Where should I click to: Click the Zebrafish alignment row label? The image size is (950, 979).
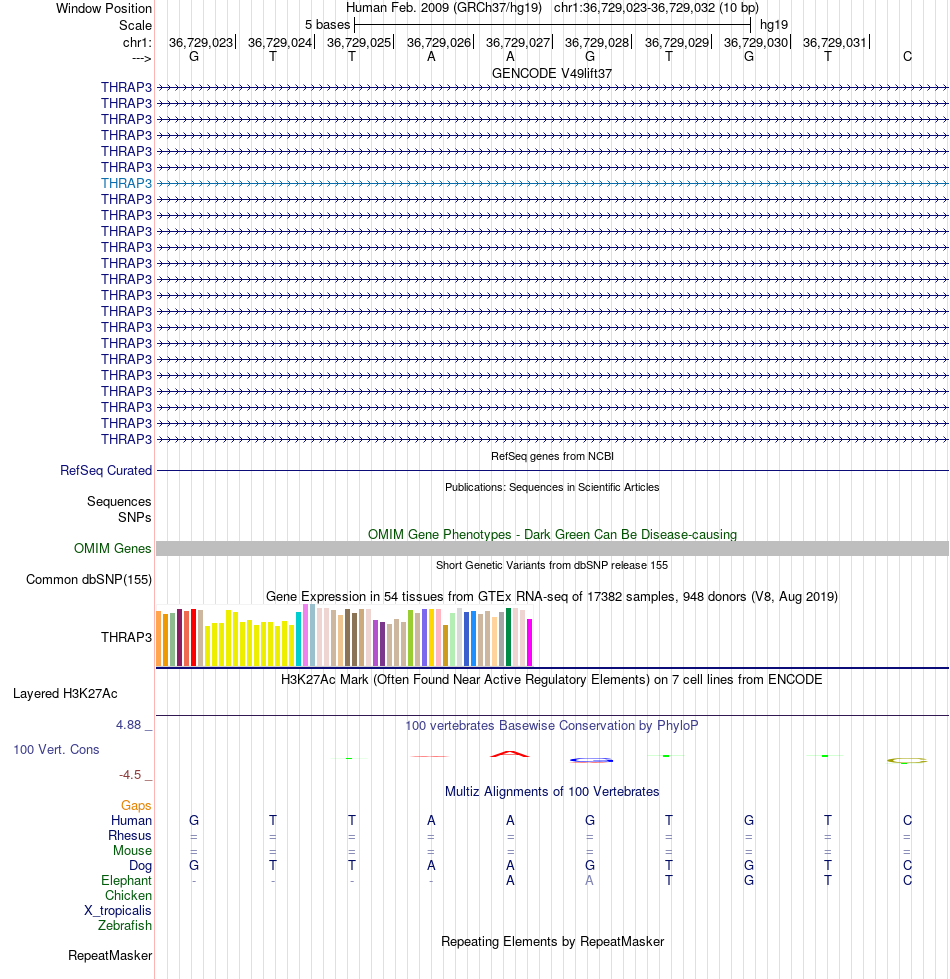point(125,925)
